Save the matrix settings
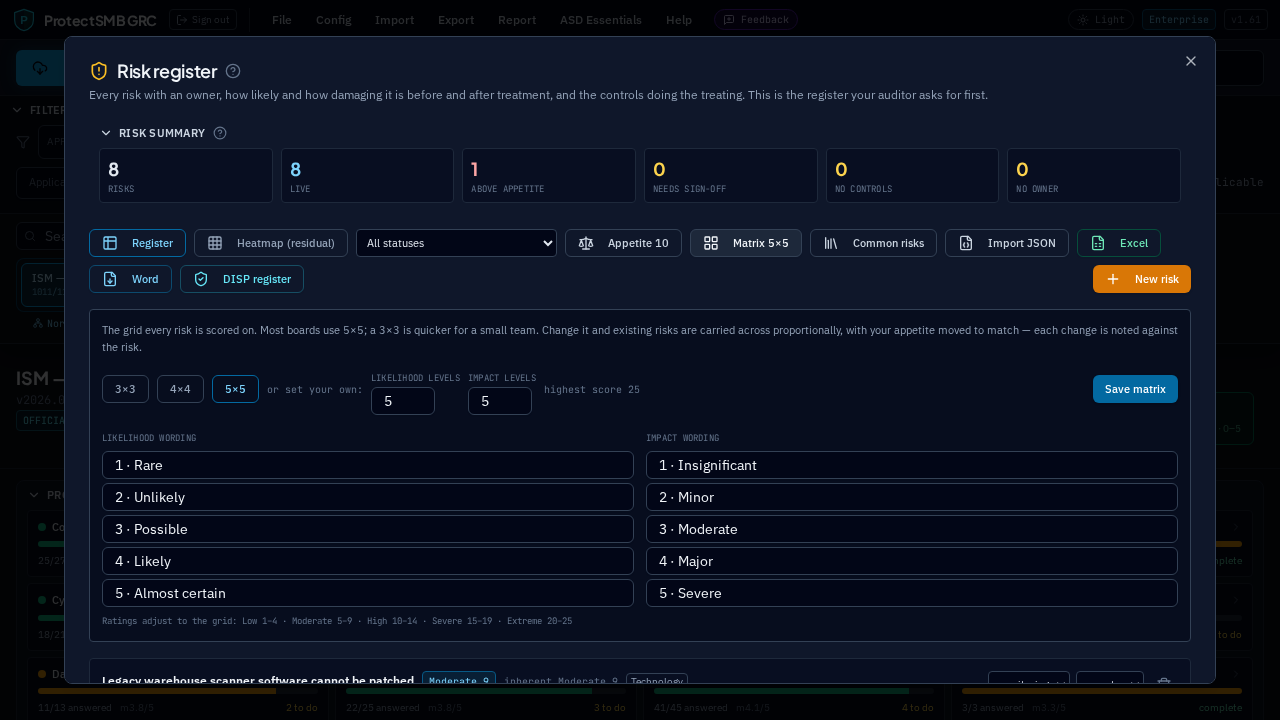Screen dimensions: 1280x720 (1135, 389)
